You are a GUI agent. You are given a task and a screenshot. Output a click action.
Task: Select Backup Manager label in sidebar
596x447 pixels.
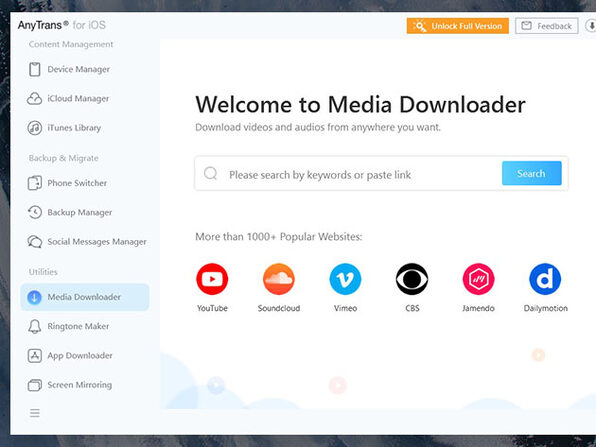[x=79, y=212]
